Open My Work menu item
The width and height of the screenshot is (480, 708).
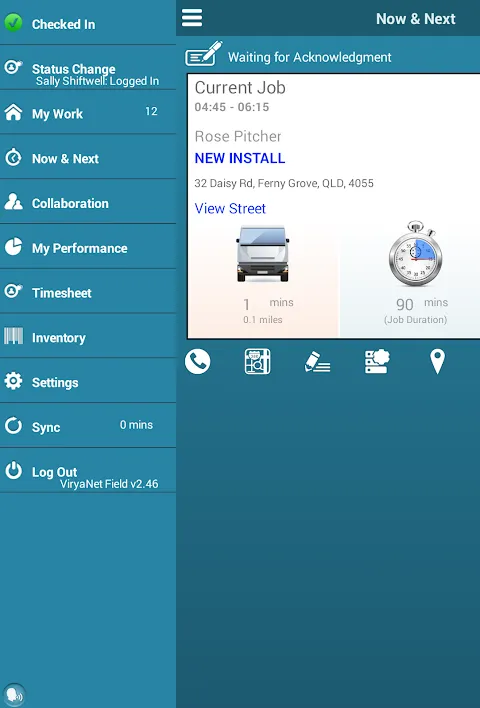[88, 112]
